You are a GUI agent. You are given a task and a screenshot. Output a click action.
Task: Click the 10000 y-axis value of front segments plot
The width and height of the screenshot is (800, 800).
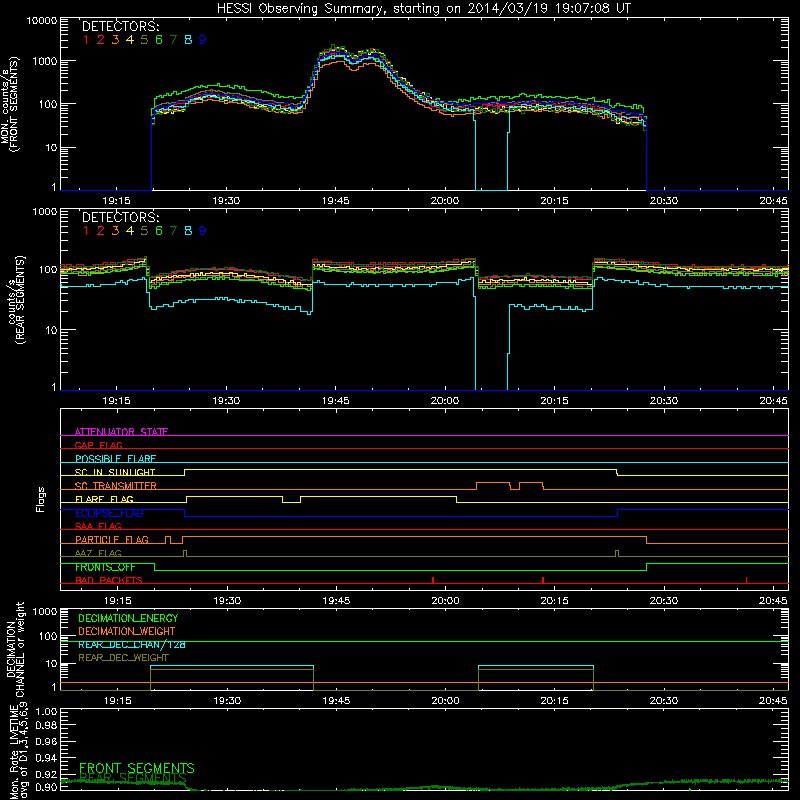[41, 21]
